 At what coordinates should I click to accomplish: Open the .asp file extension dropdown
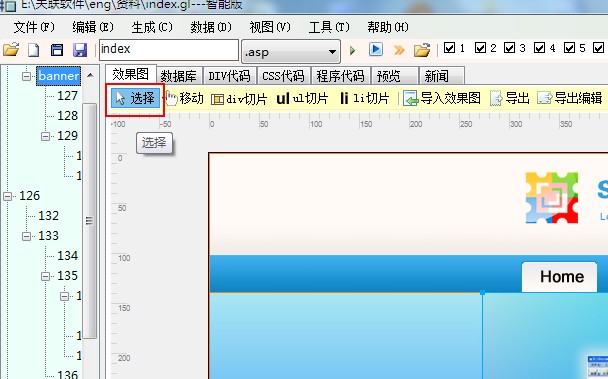pos(291,52)
